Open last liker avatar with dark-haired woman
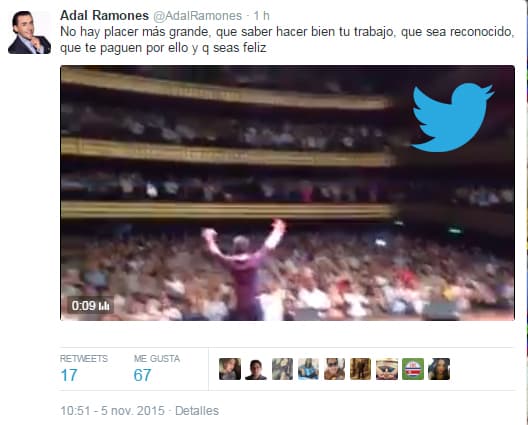The image size is (528, 425). 439,369
